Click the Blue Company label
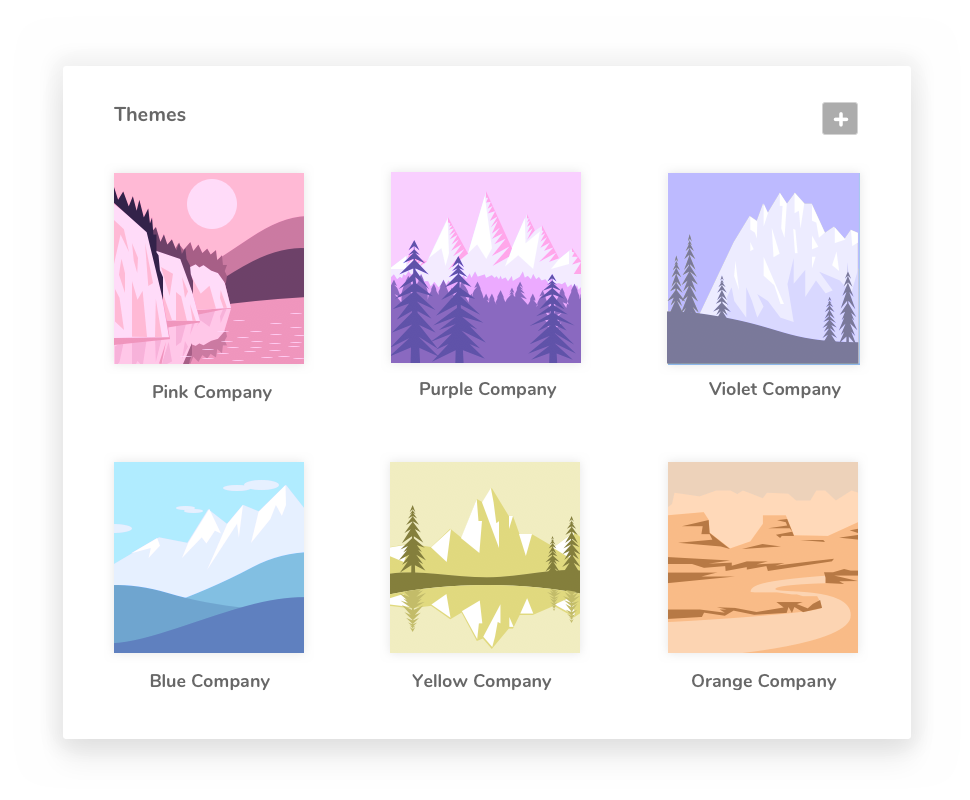Screen dimensions: 970x800 coord(210,681)
